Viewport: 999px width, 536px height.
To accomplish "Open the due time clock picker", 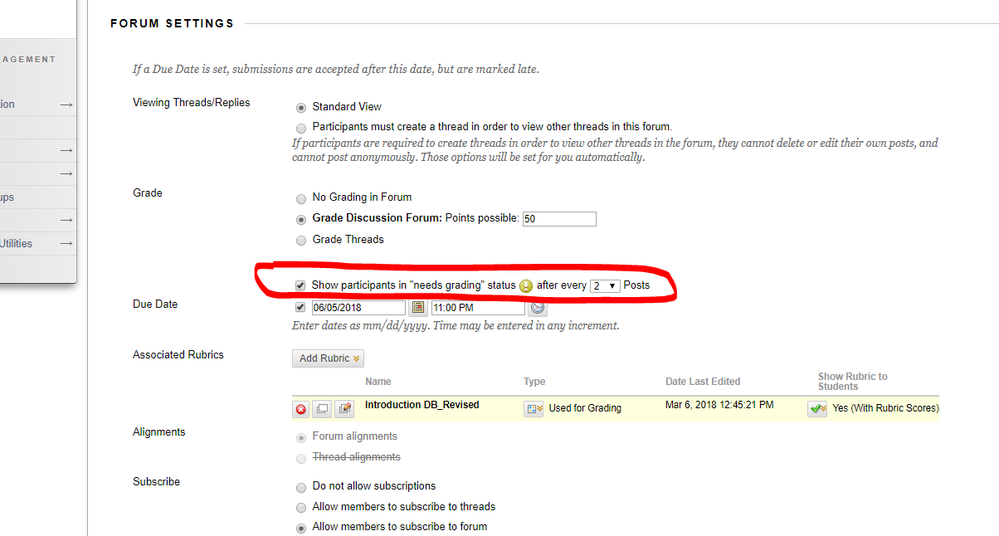I will [538, 308].
